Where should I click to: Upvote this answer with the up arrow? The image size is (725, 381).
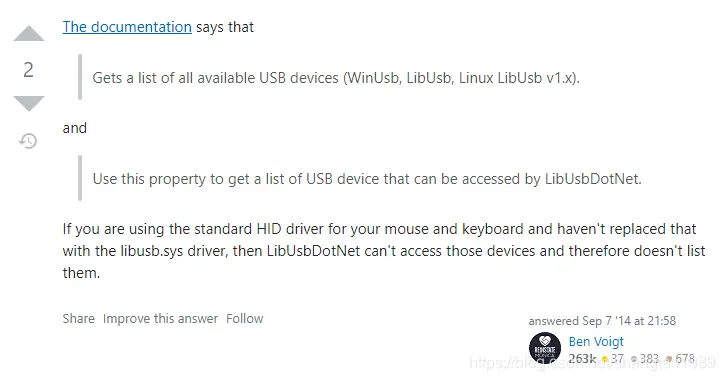(x=29, y=34)
